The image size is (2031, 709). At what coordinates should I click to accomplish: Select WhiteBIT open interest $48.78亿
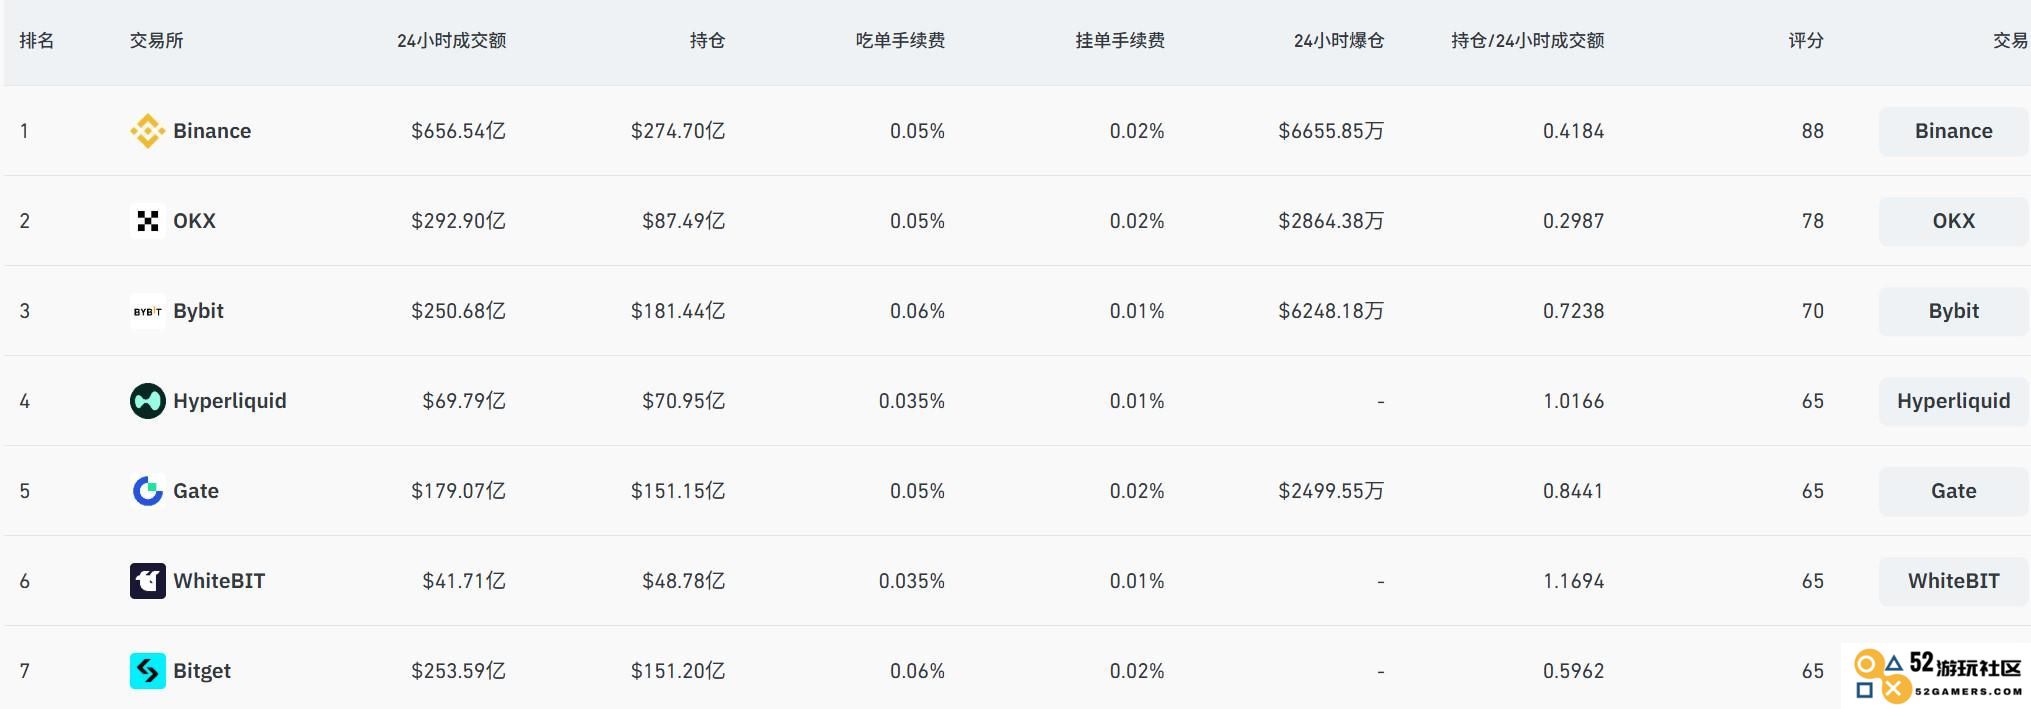click(684, 581)
